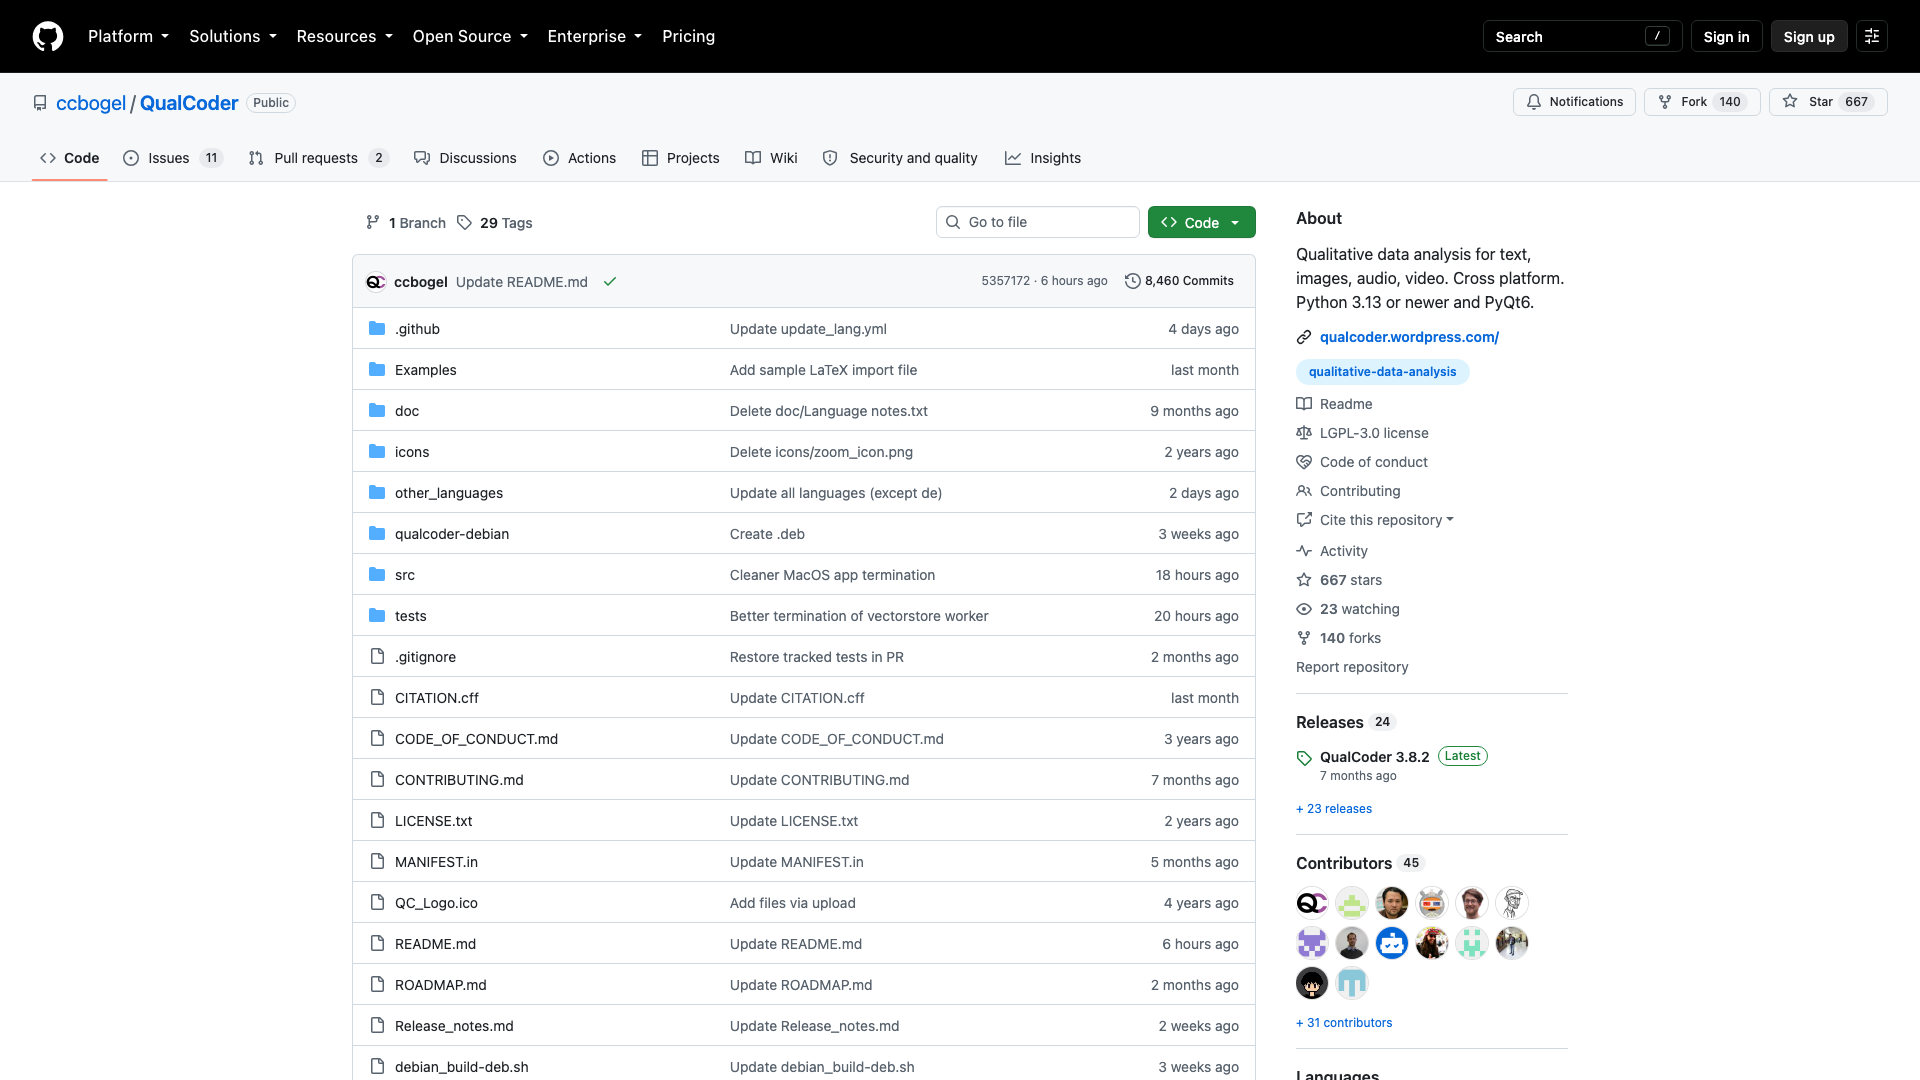Go to GitHub home via Octocat logo
Viewport: 1920px width, 1080px height.
[48, 36]
